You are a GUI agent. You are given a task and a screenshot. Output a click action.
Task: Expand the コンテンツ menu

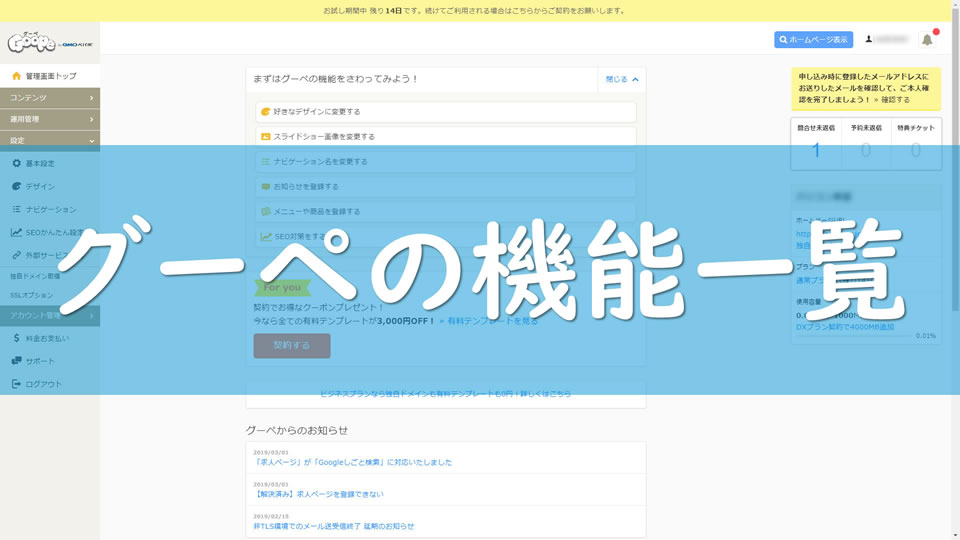[50, 98]
